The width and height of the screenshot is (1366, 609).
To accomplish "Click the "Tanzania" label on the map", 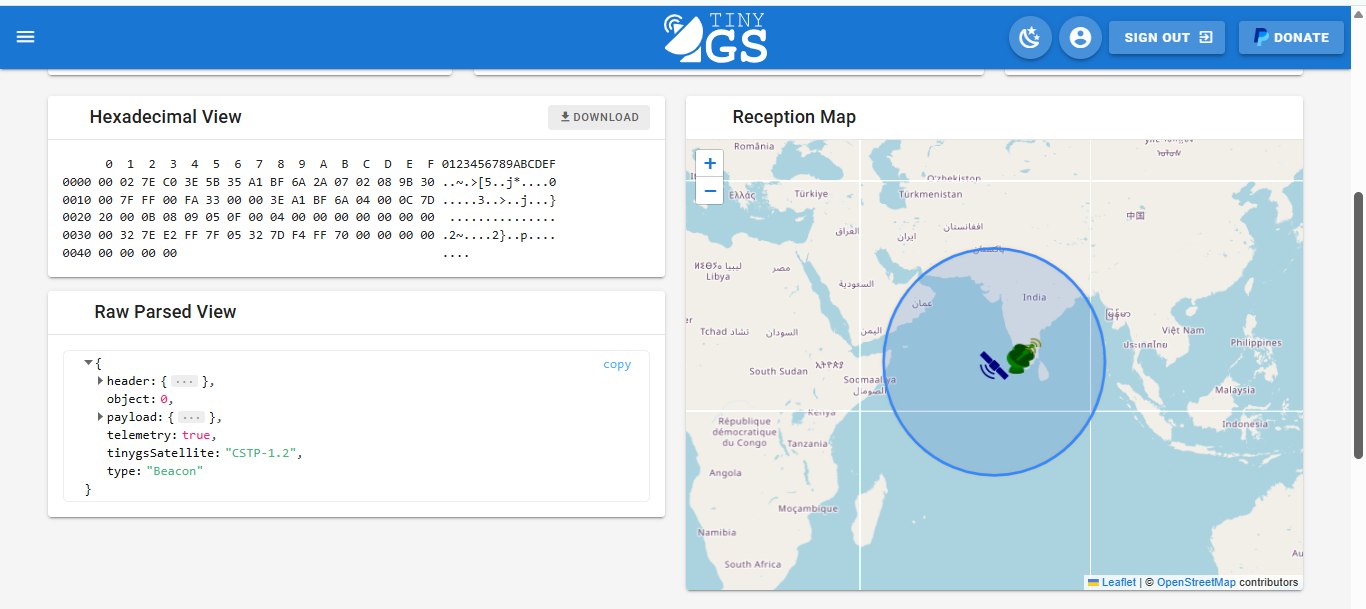I will (807, 443).
